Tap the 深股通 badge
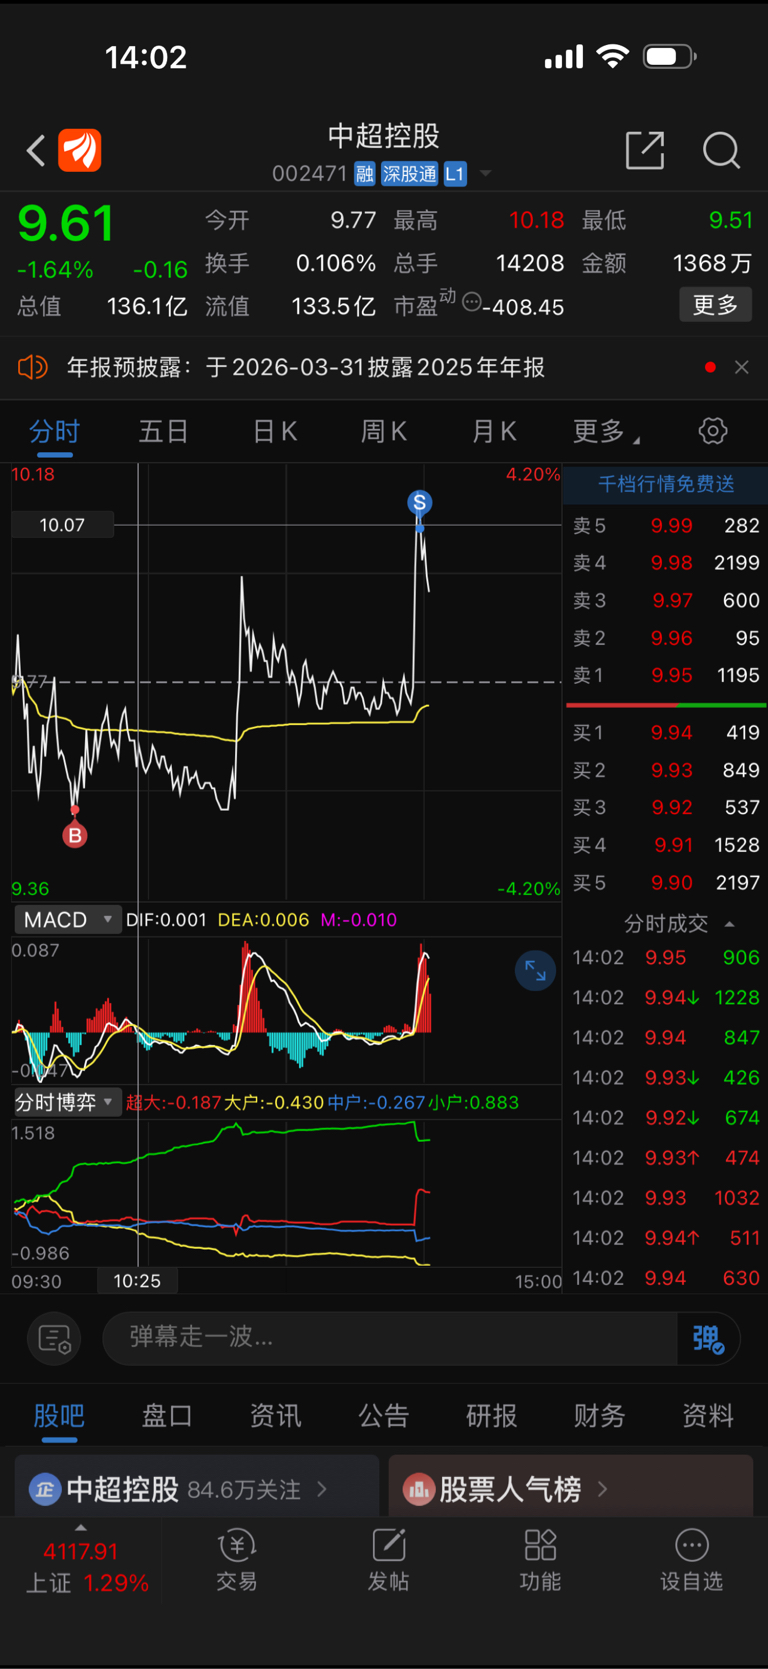This screenshot has height=1669, width=768. tap(409, 174)
